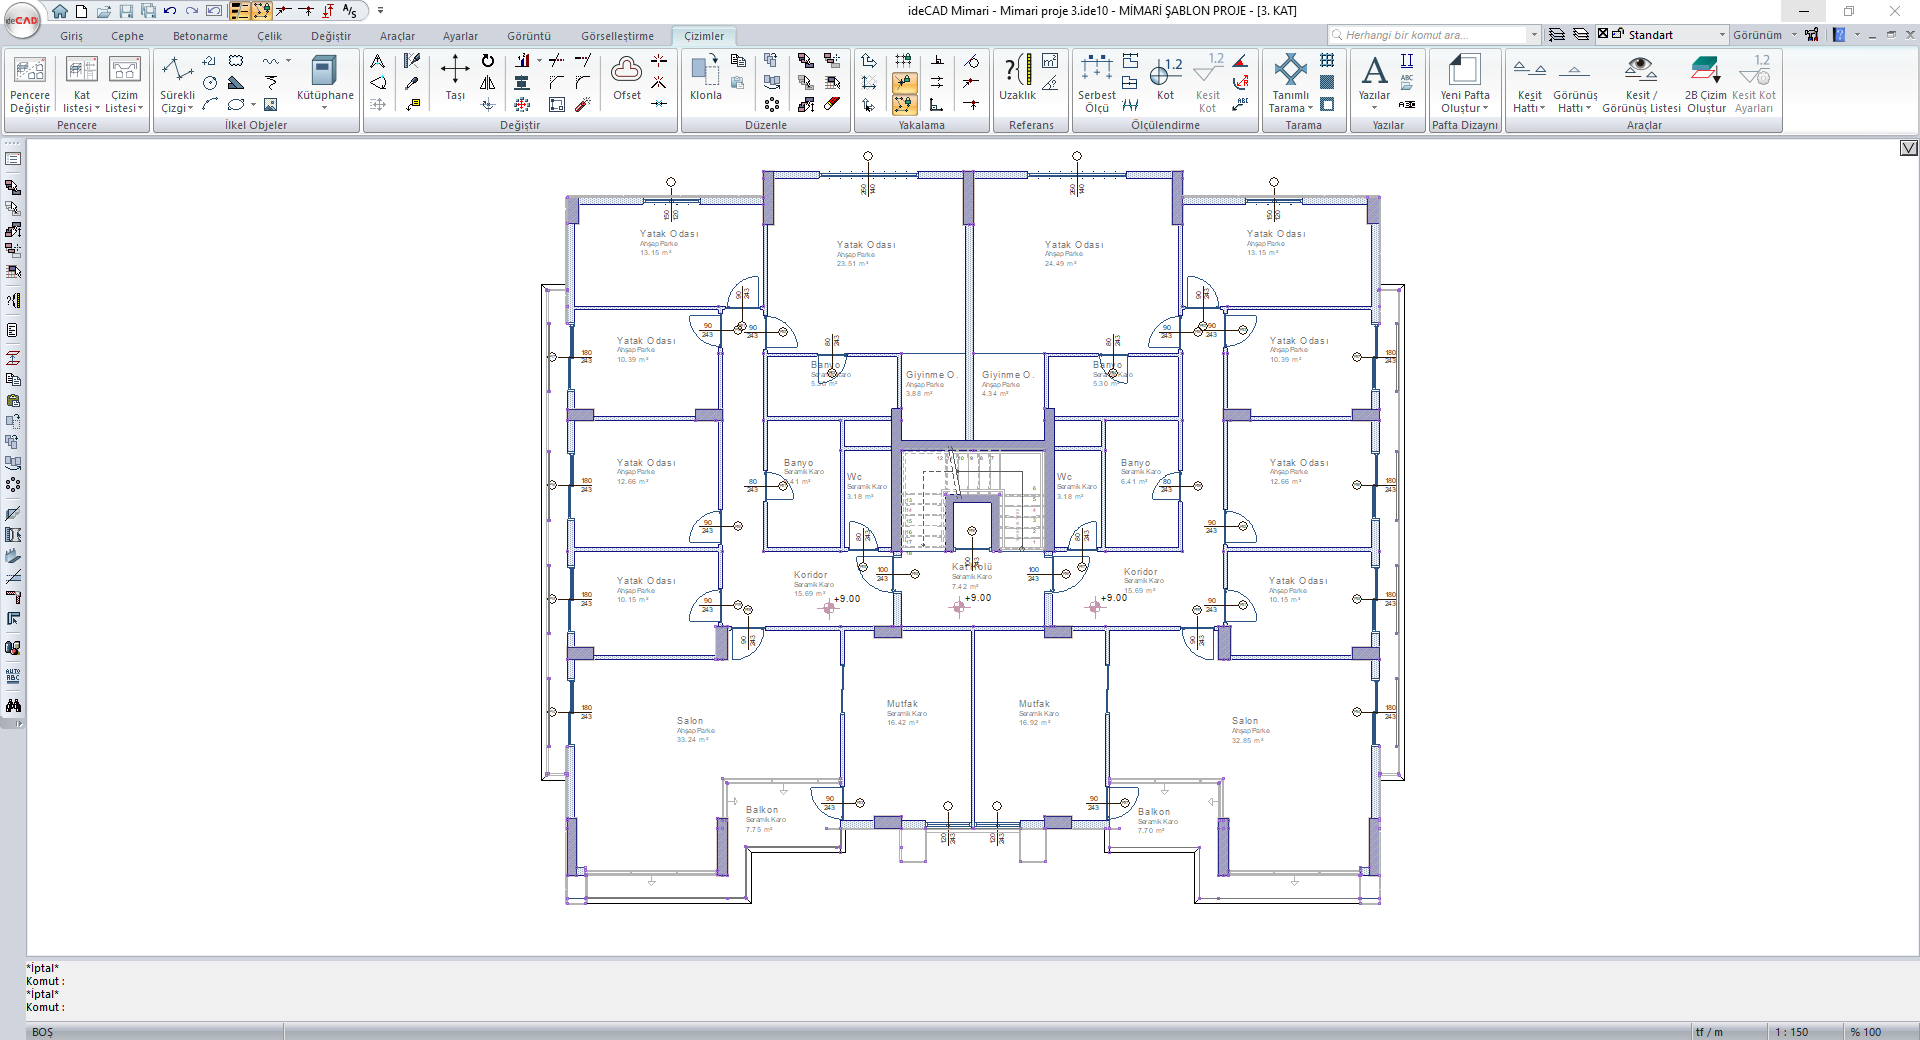Click the eraser icon in Düzenle group
Viewport: 1920px width, 1040px height.
pyautogui.click(x=832, y=104)
